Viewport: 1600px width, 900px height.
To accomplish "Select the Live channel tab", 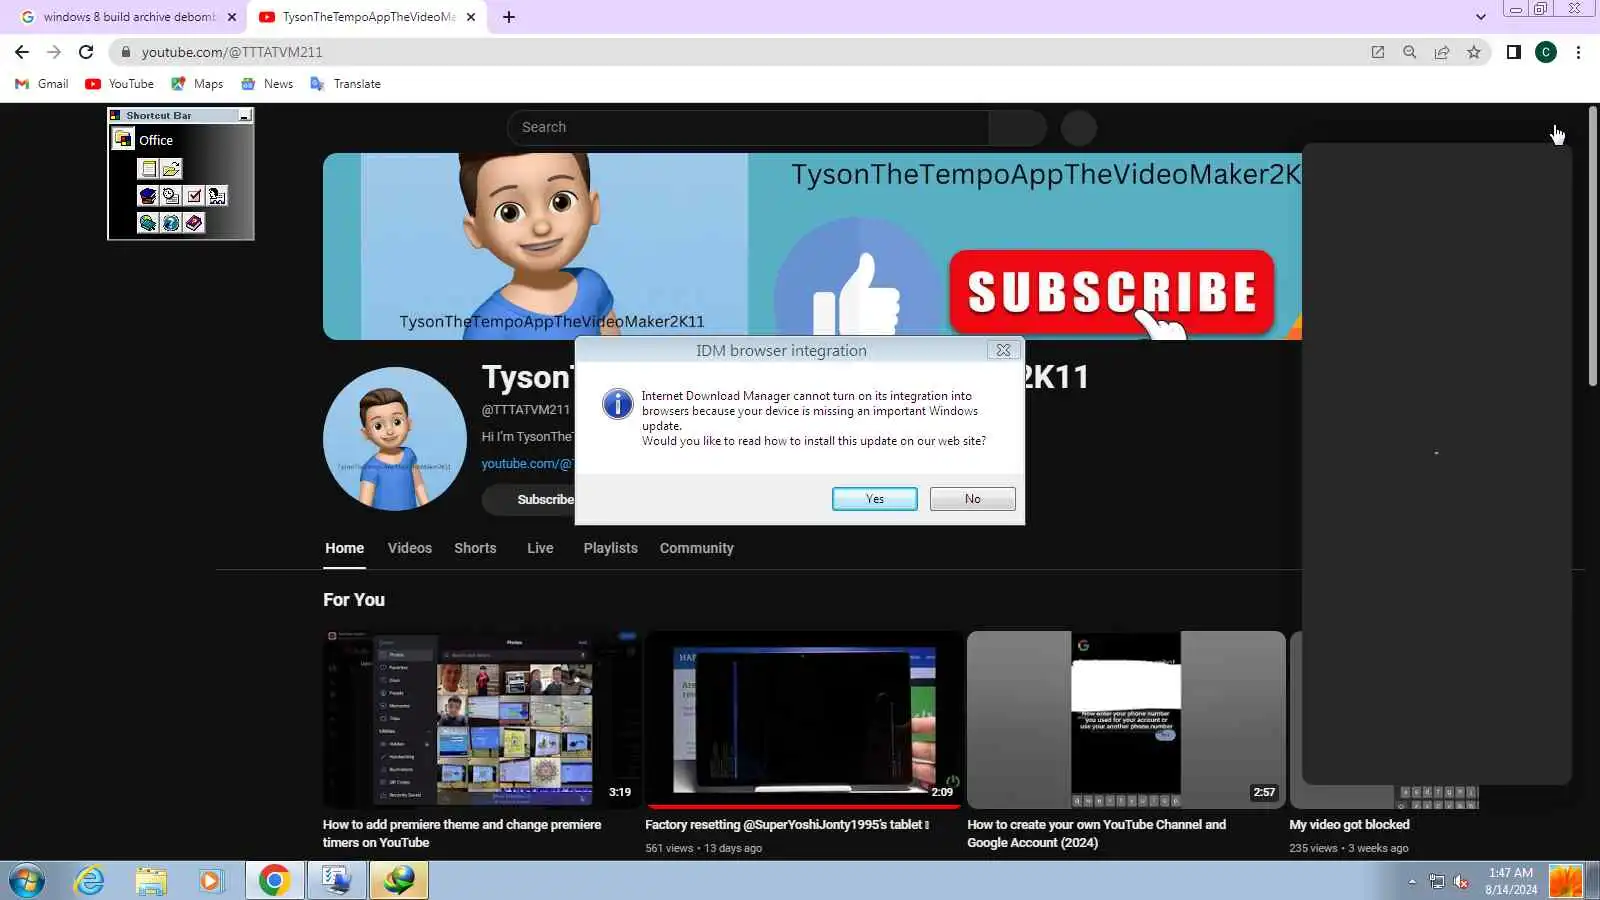I will click(540, 548).
